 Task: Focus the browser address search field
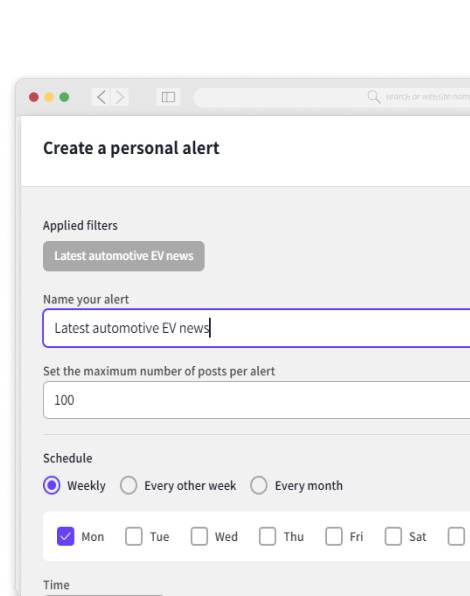coord(332,97)
